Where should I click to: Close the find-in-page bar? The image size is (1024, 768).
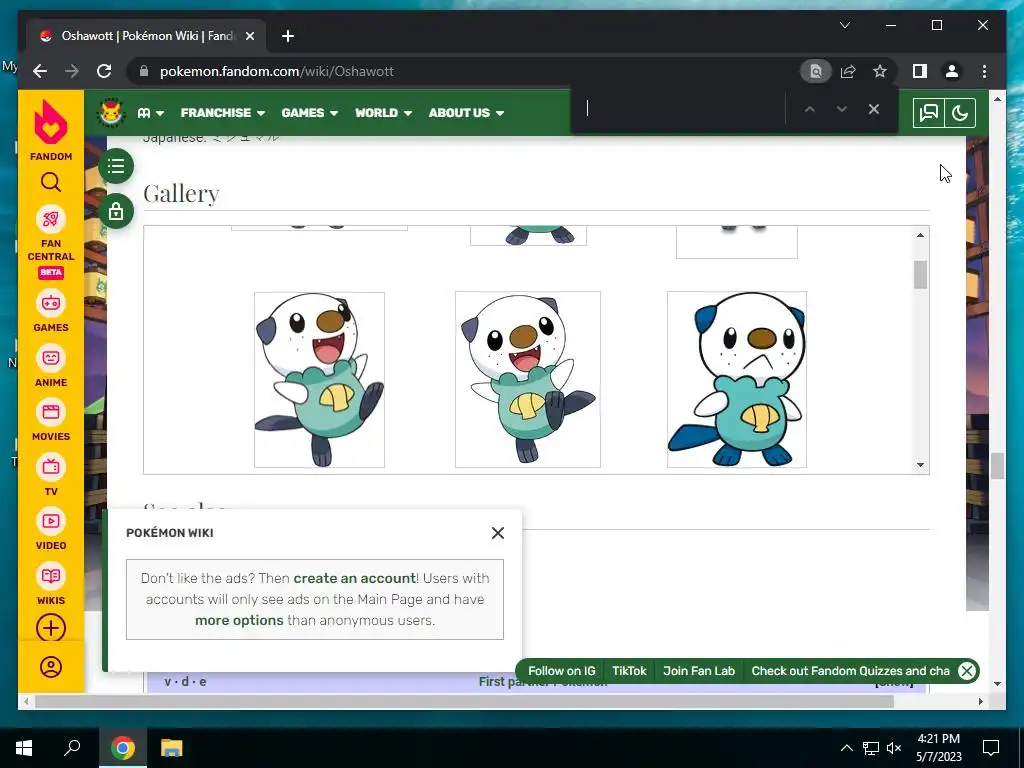[874, 109]
